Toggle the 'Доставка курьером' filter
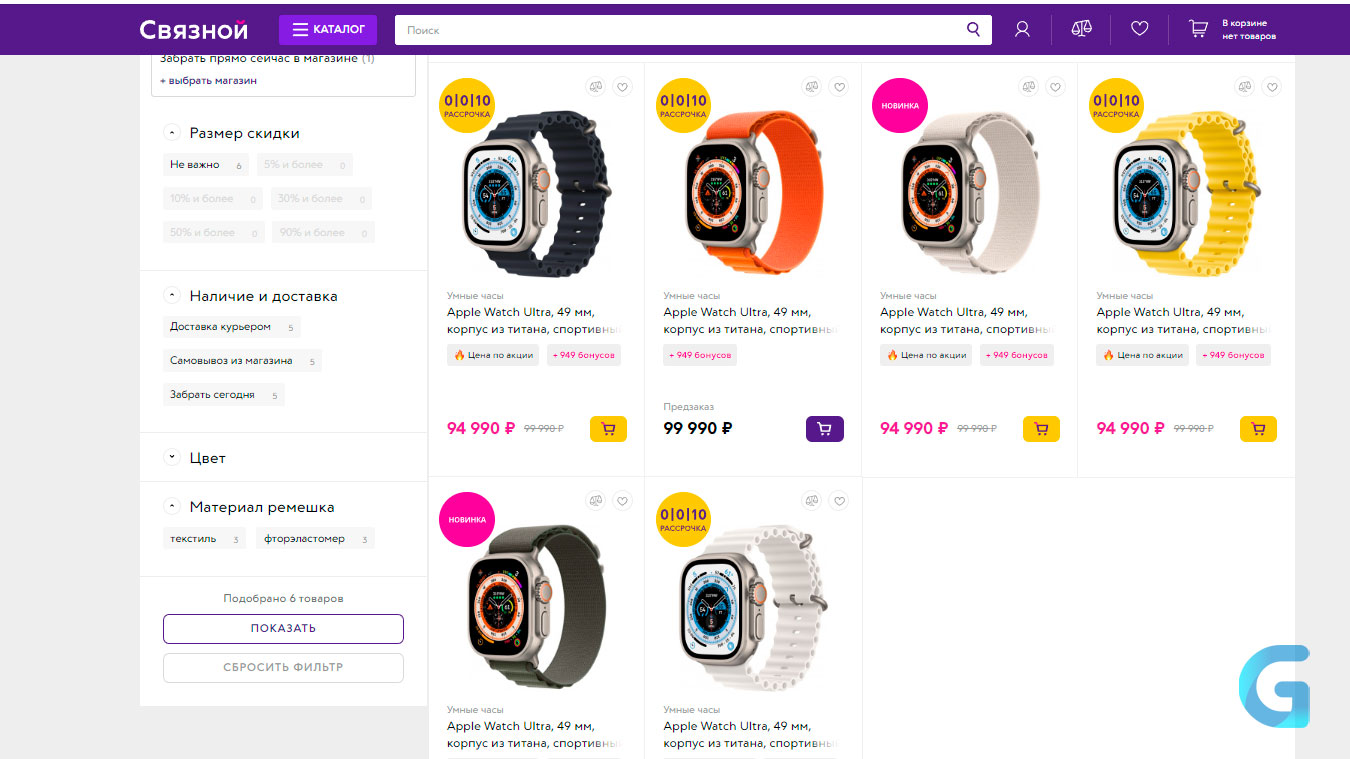 pyautogui.click(x=231, y=327)
